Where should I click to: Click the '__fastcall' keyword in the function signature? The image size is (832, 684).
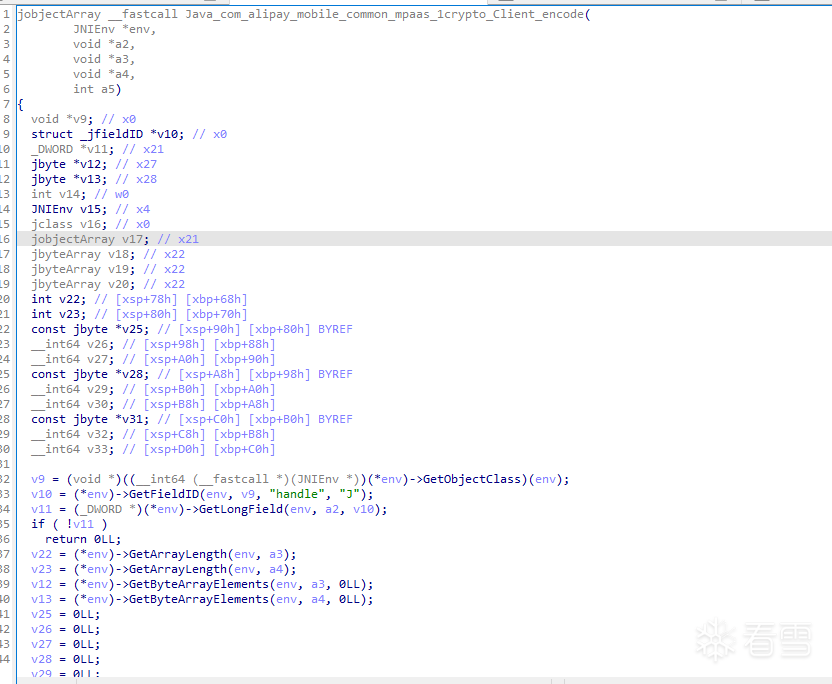143,14
